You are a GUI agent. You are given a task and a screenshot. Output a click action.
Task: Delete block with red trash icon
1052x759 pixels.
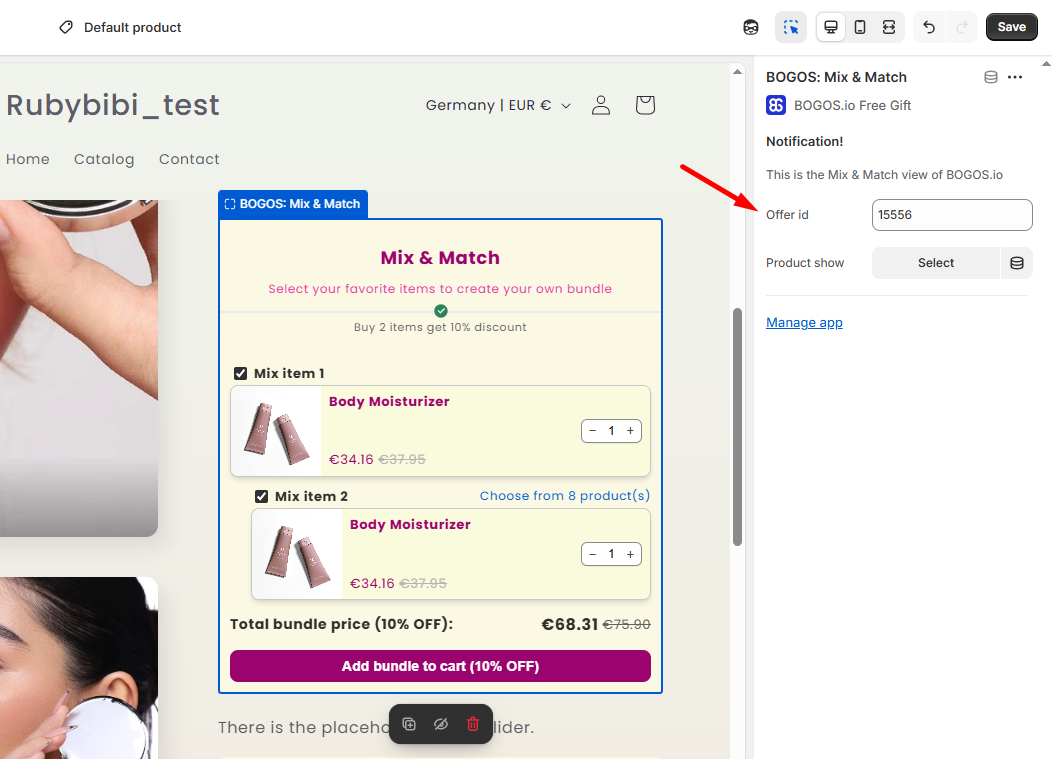point(473,724)
